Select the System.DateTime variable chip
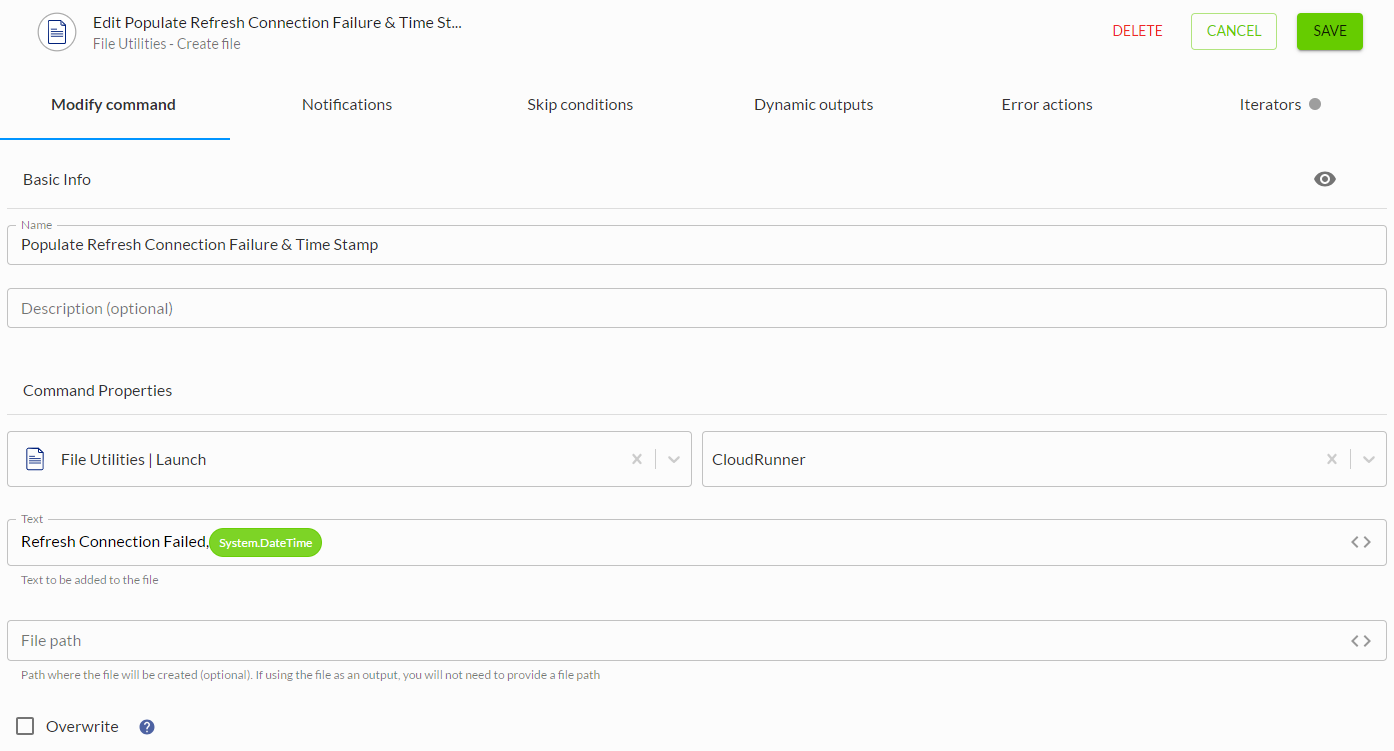The width and height of the screenshot is (1394, 751). [x=266, y=542]
